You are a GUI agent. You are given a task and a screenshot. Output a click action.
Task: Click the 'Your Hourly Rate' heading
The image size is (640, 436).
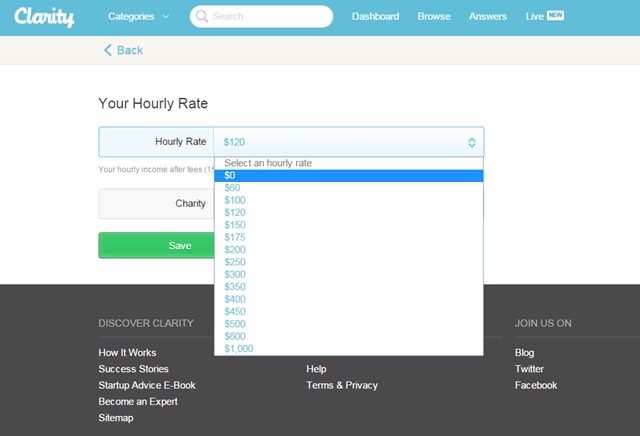pos(153,103)
